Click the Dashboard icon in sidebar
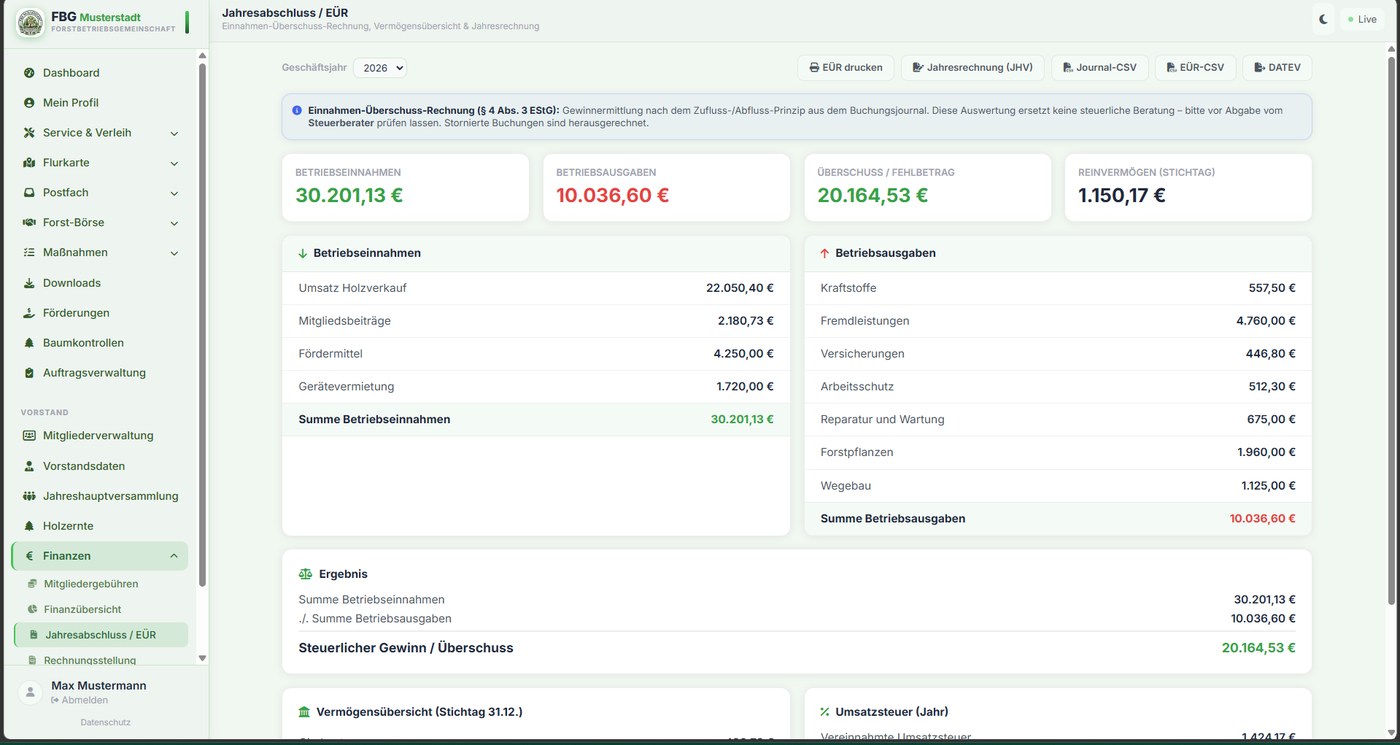 tap(29, 73)
